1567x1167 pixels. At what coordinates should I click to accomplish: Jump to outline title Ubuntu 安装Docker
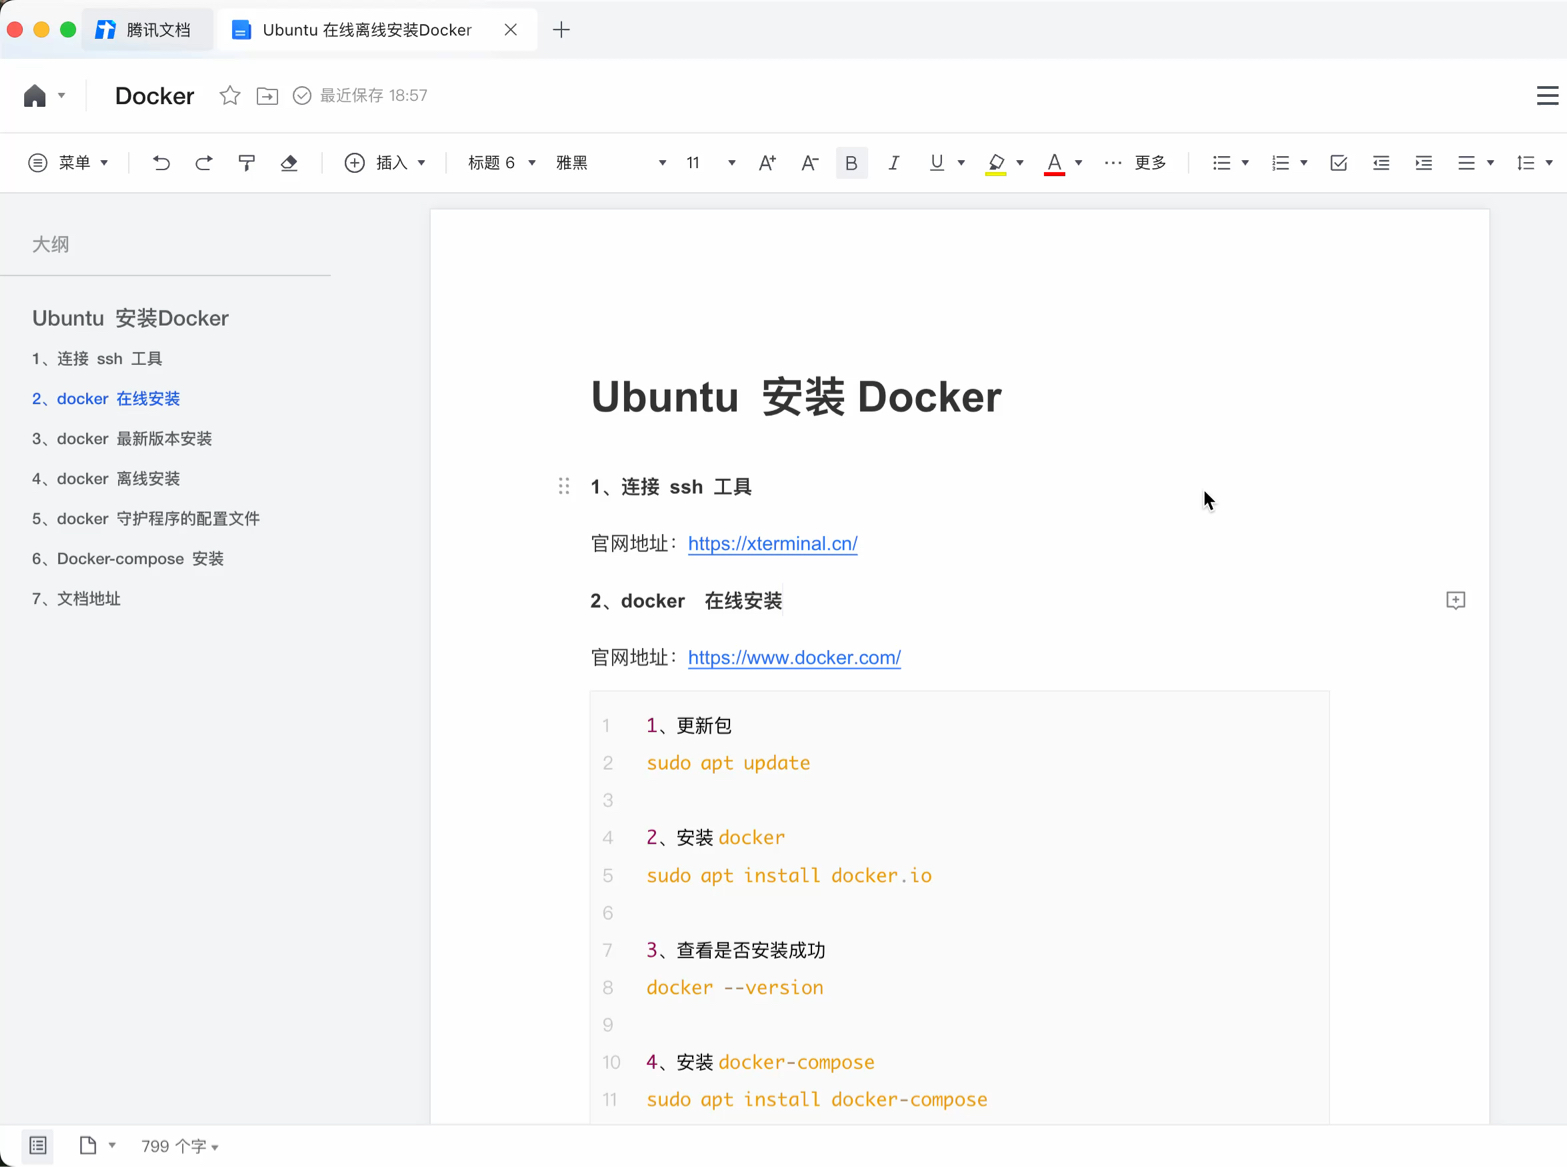[x=130, y=318]
